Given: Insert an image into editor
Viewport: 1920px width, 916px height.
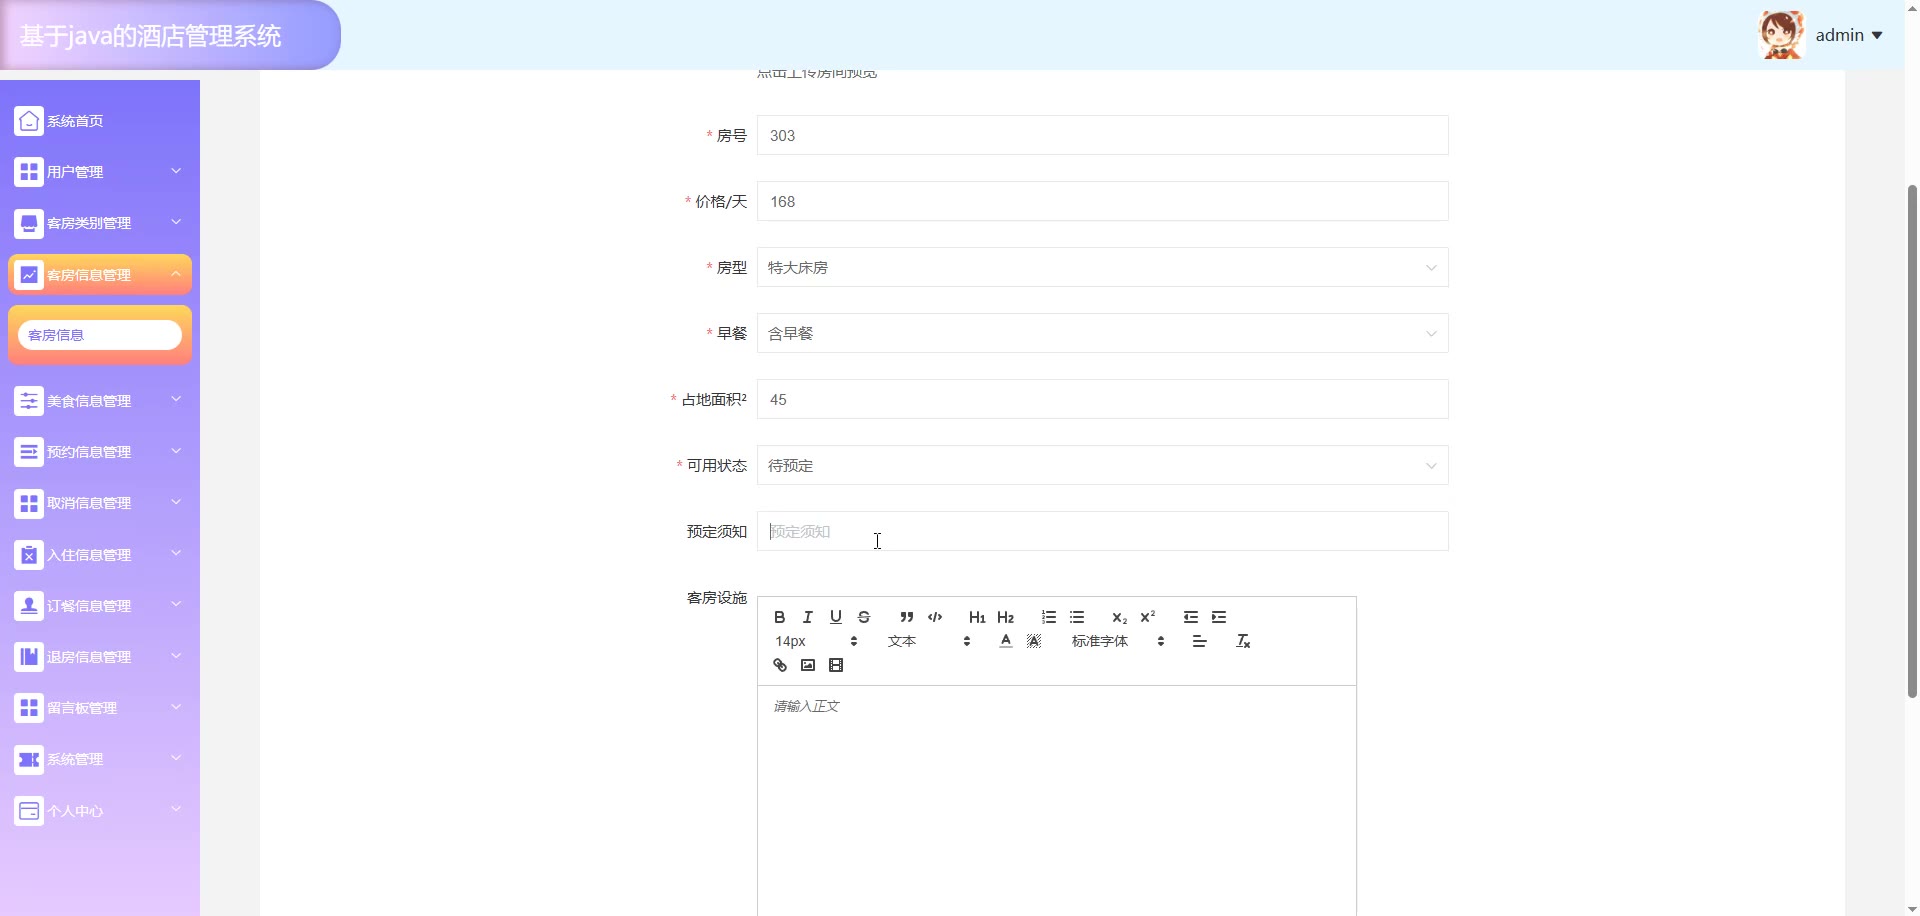Looking at the screenshot, I should [x=808, y=665].
